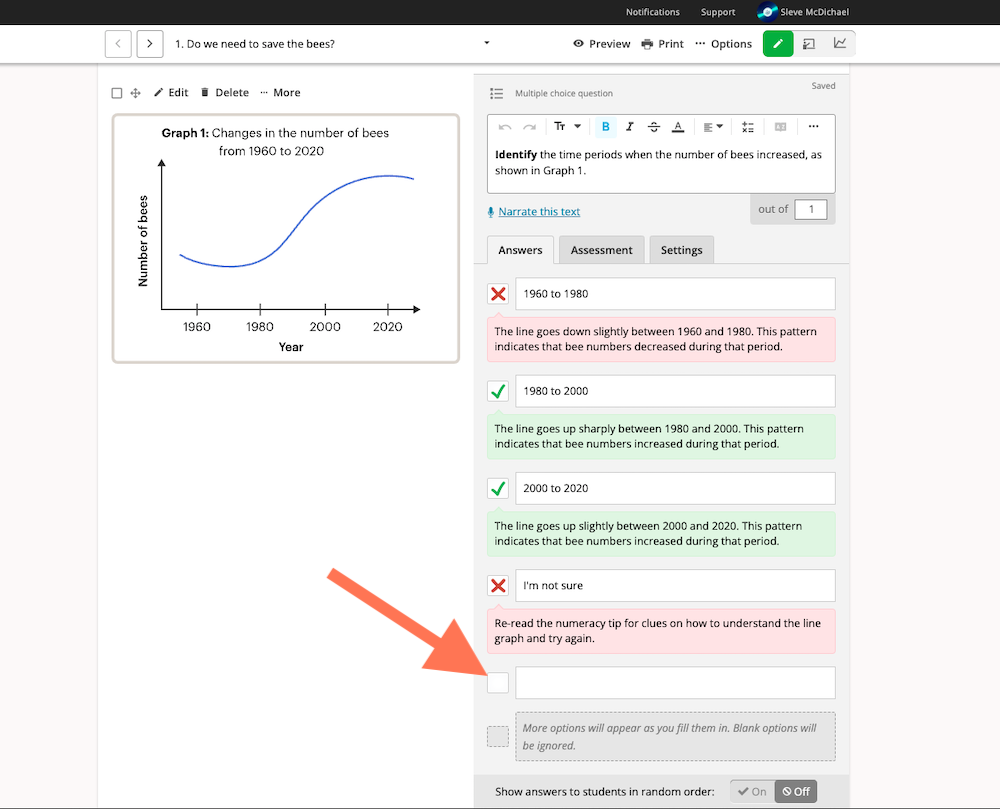Image resolution: width=1000 pixels, height=809 pixels.
Task: Redo the edit in the question editor
Action: [x=529, y=127]
